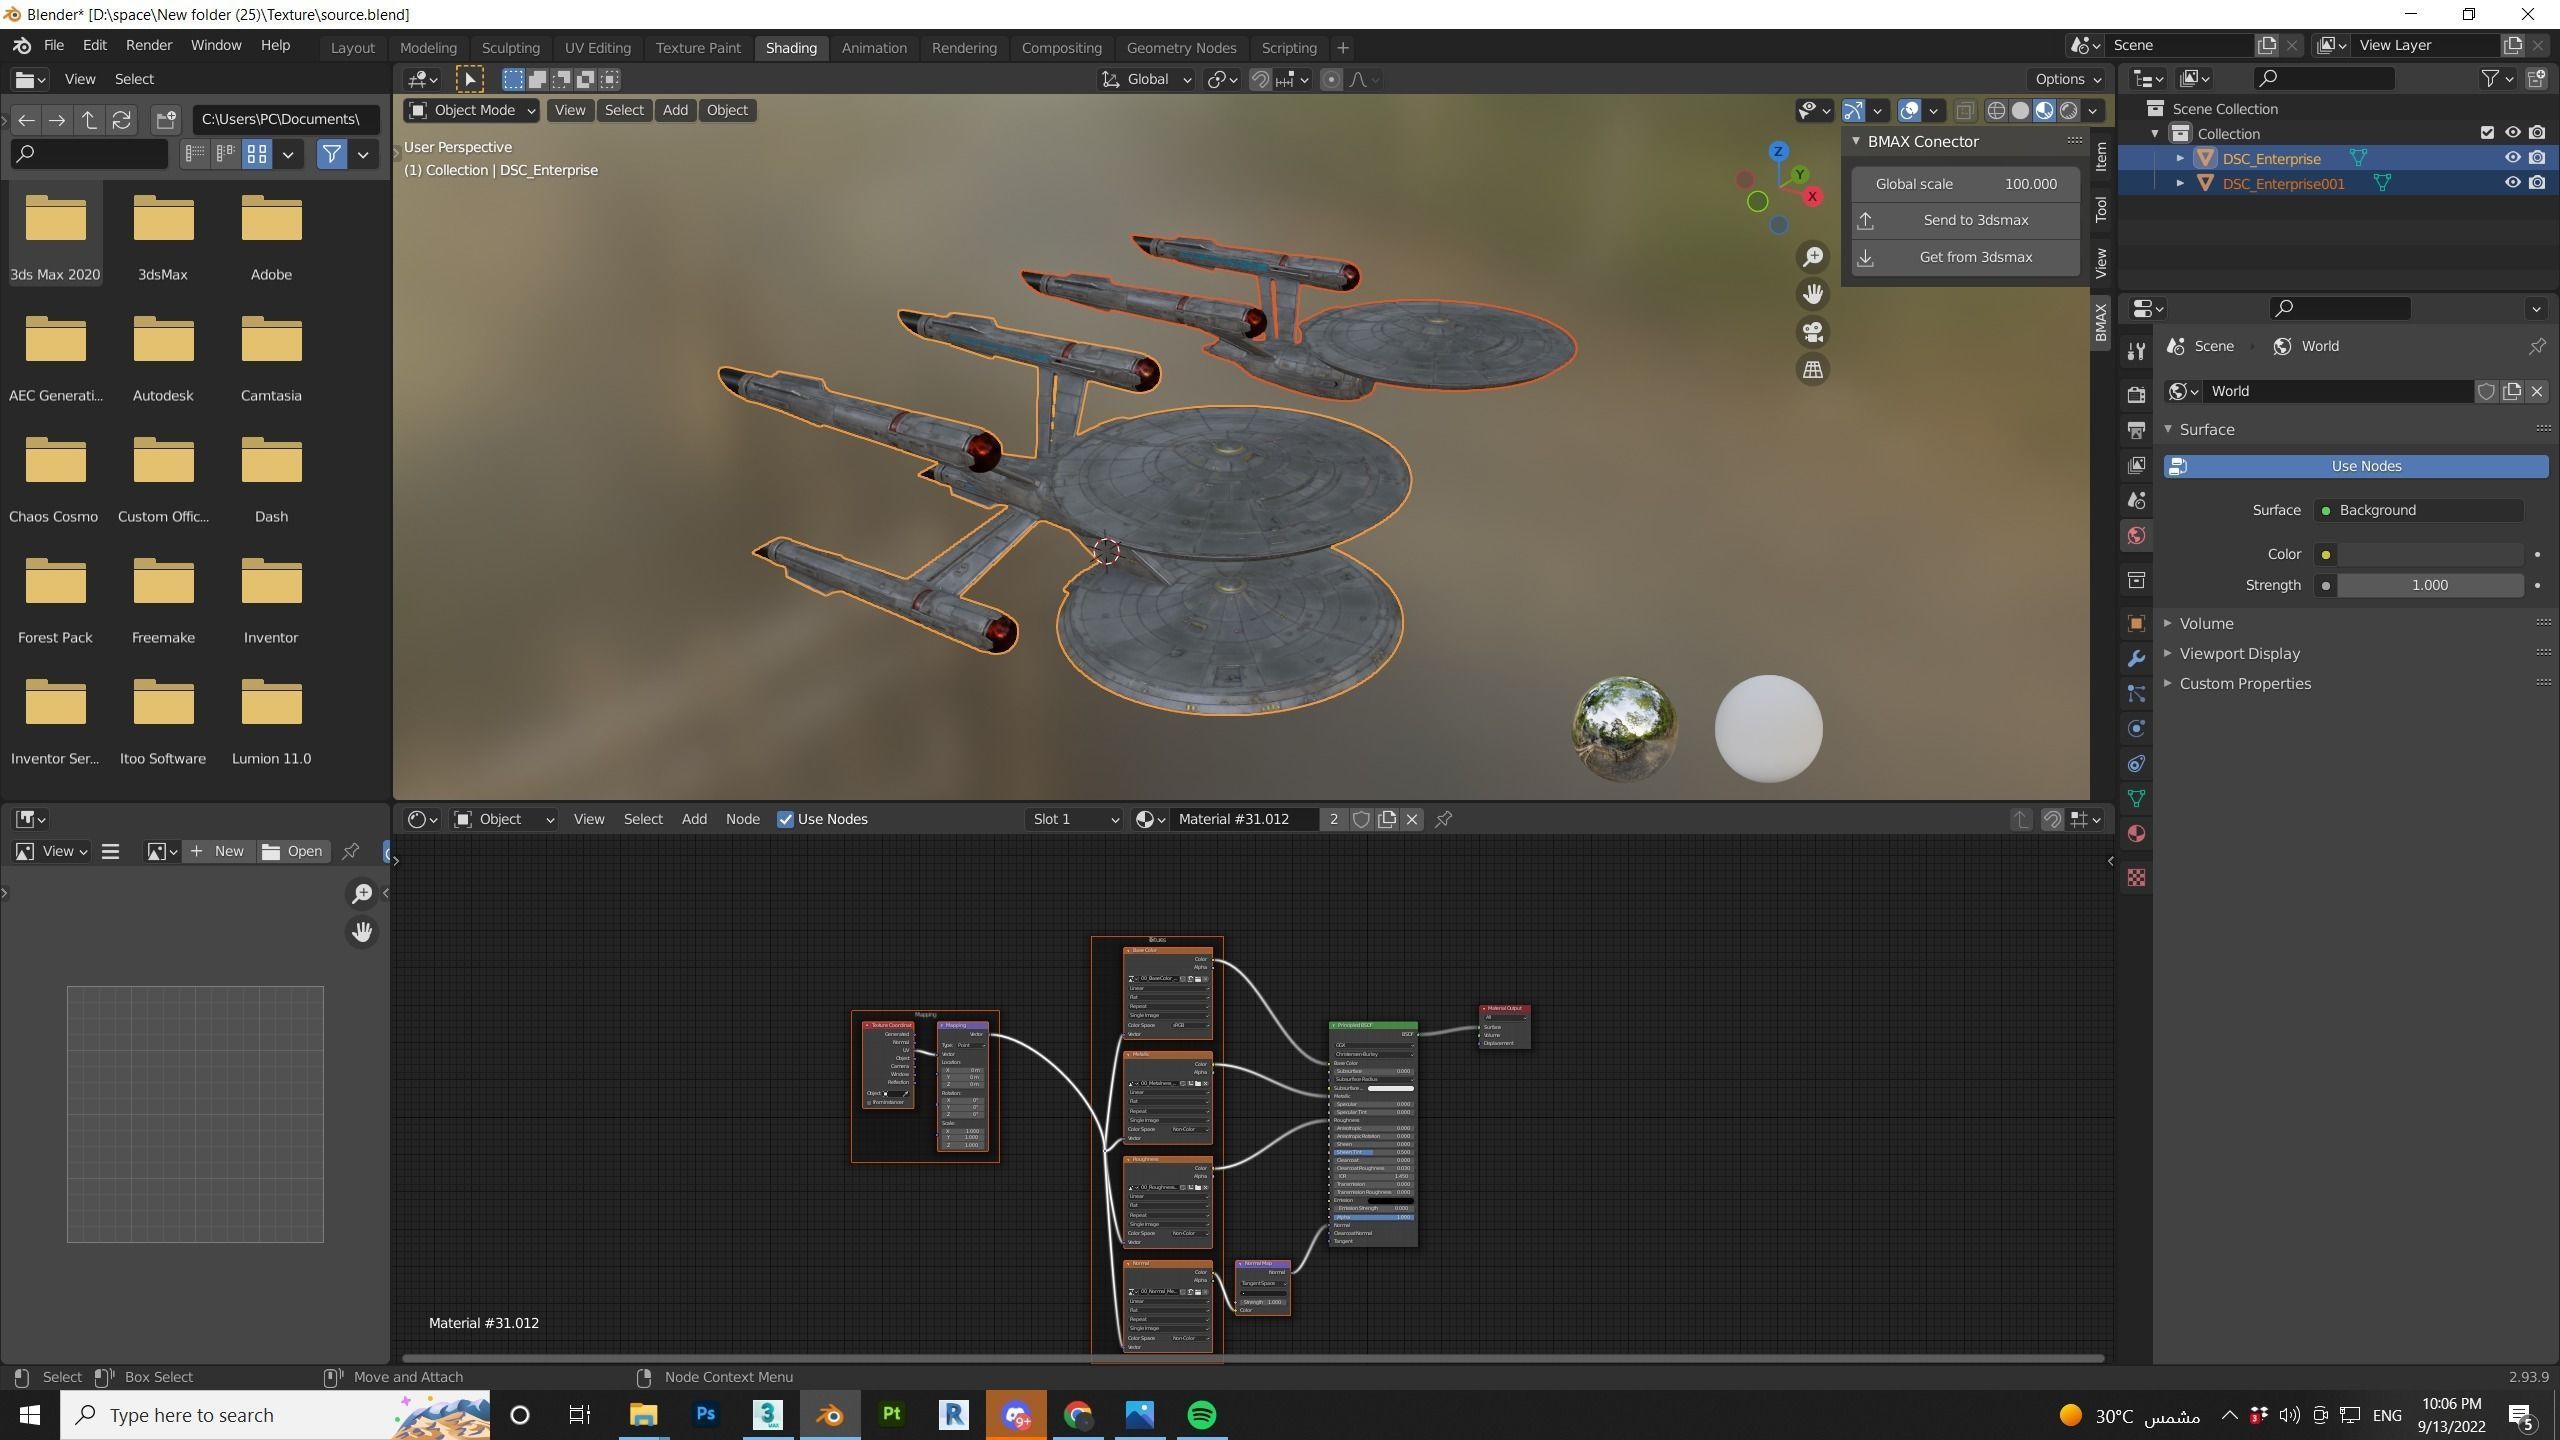2560x1440 pixels.
Task: Collapse the Collection tree item
Action: 2155,133
